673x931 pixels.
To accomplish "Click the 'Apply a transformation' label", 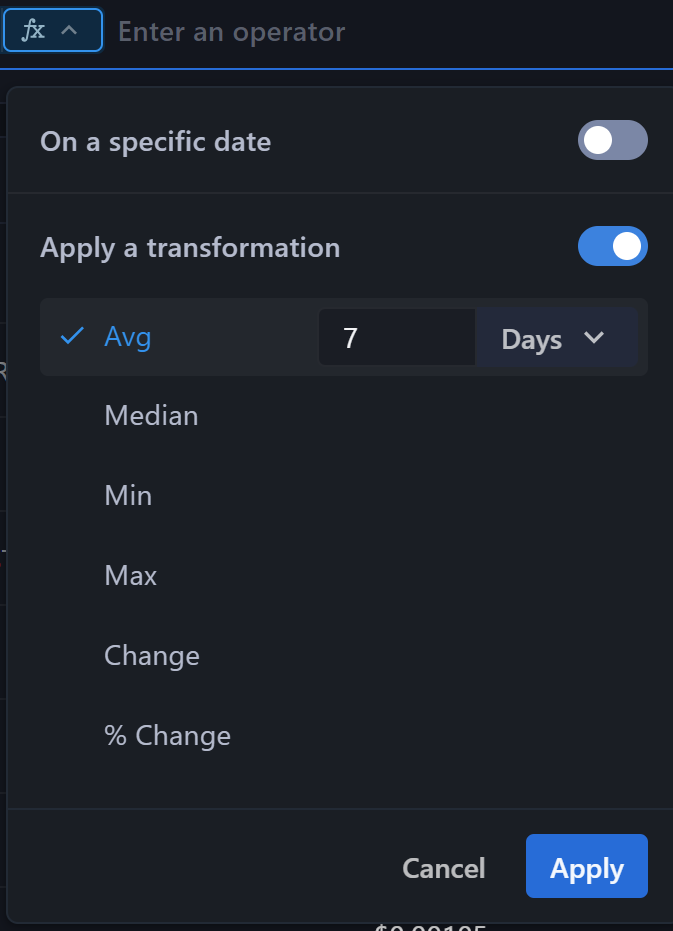I will tap(190, 248).
